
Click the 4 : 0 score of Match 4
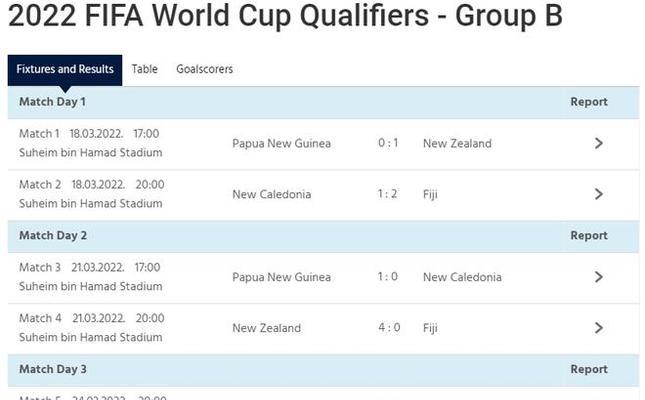[389, 328]
